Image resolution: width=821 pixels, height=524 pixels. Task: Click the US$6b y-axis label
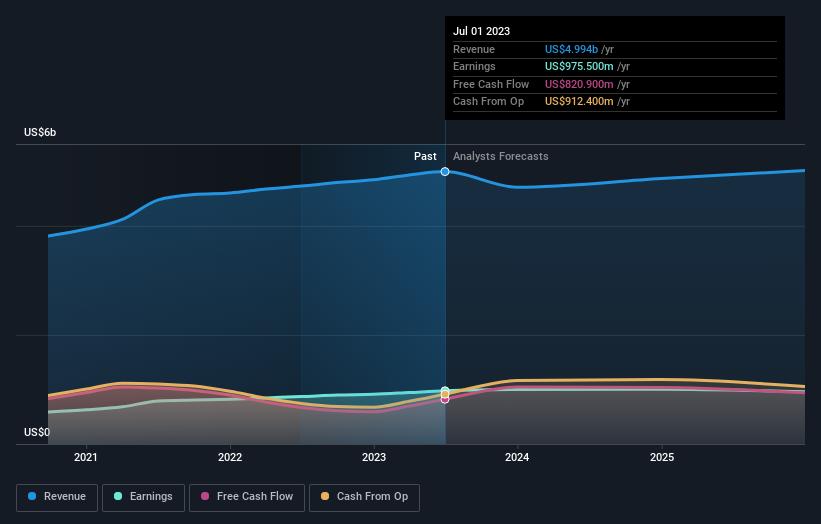pos(40,132)
